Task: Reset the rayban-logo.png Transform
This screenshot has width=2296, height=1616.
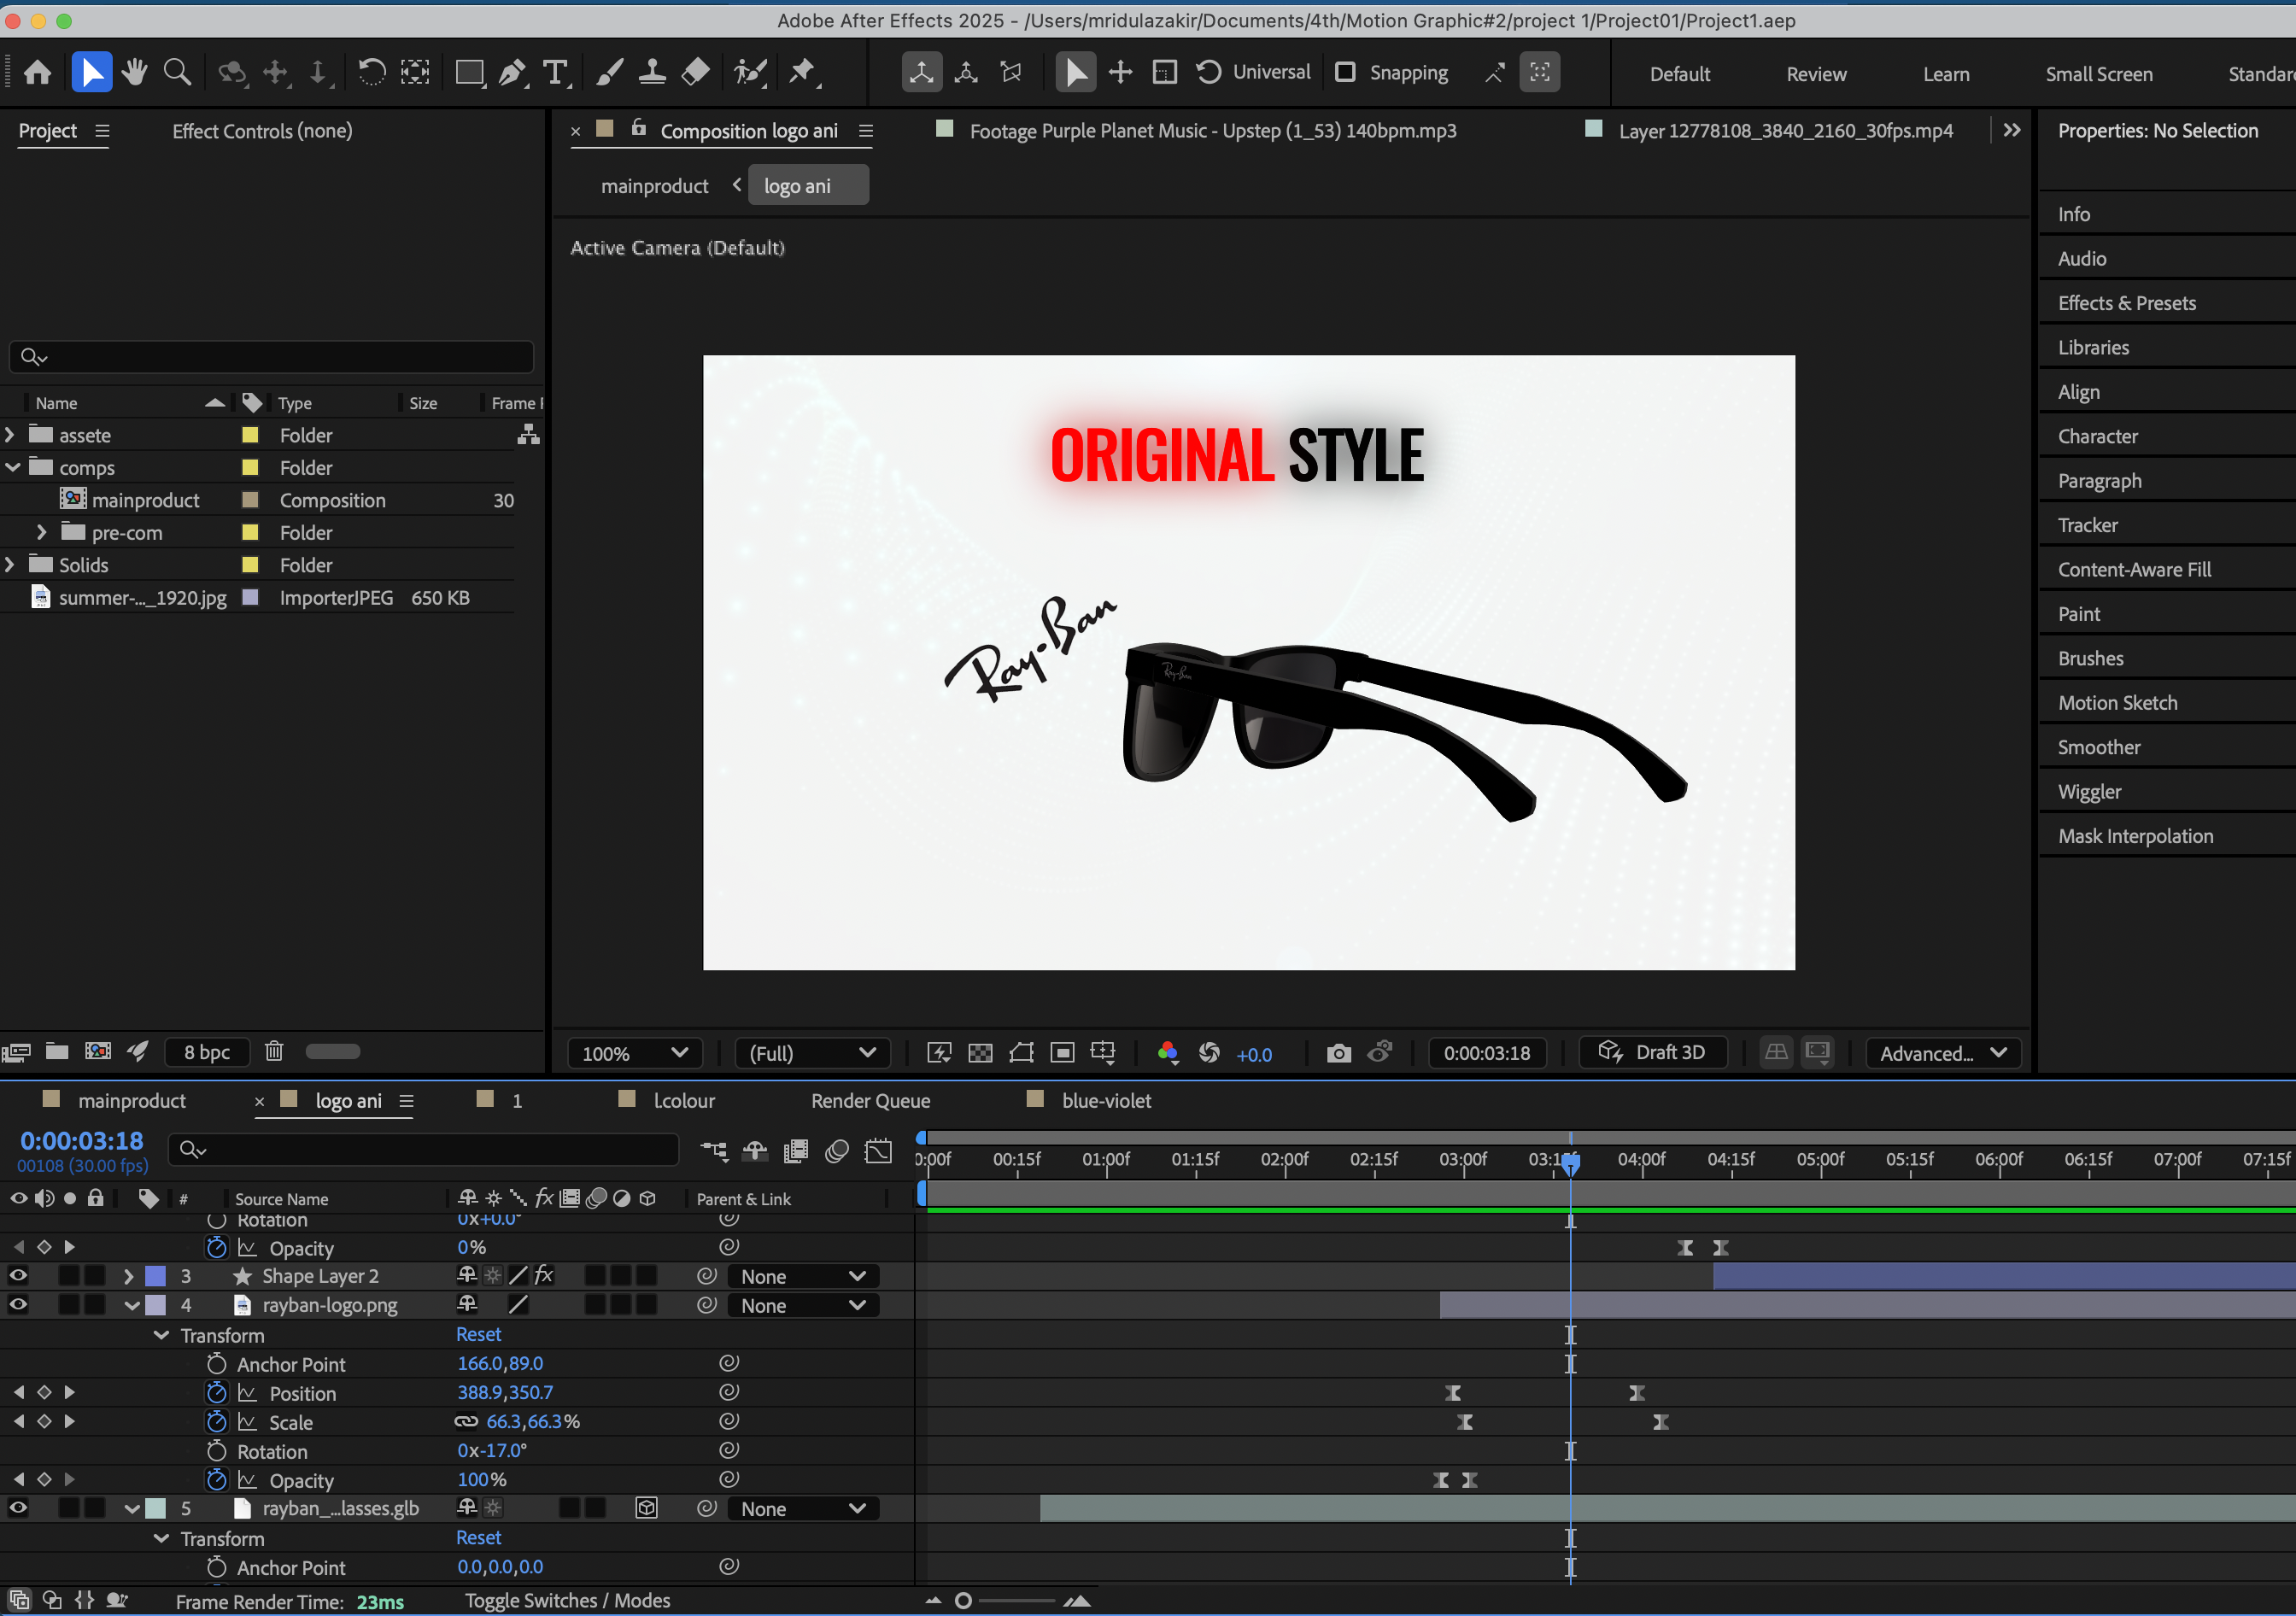Action: 478,1334
